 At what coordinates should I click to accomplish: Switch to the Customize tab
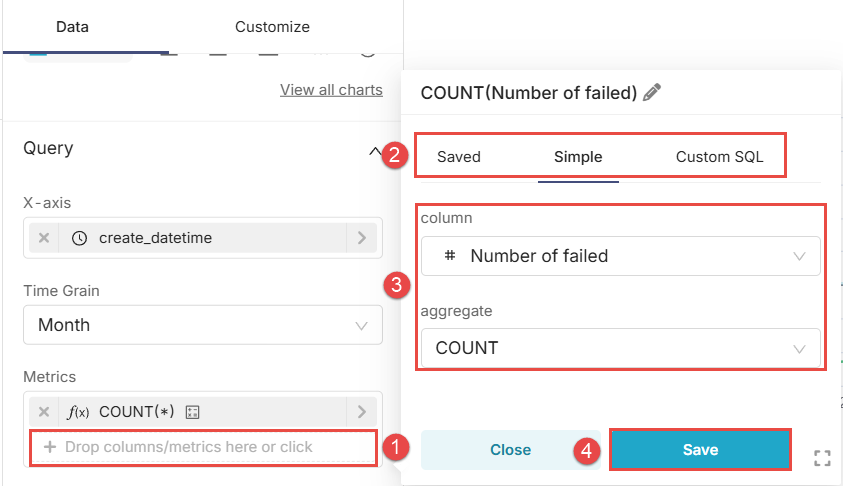point(272,27)
